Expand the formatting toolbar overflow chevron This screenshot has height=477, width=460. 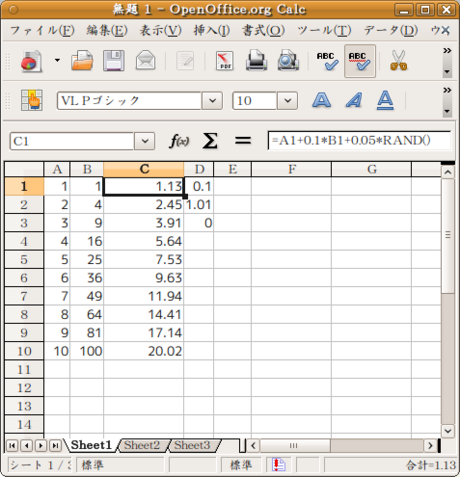click(x=447, y=90)
